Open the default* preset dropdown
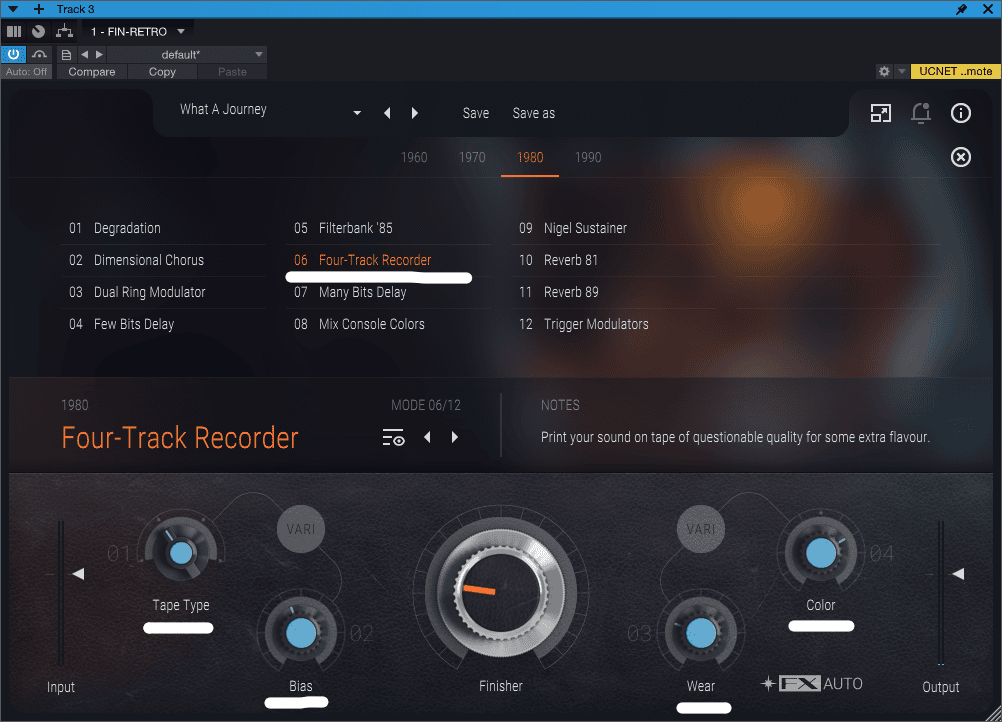 coord(259,55)
